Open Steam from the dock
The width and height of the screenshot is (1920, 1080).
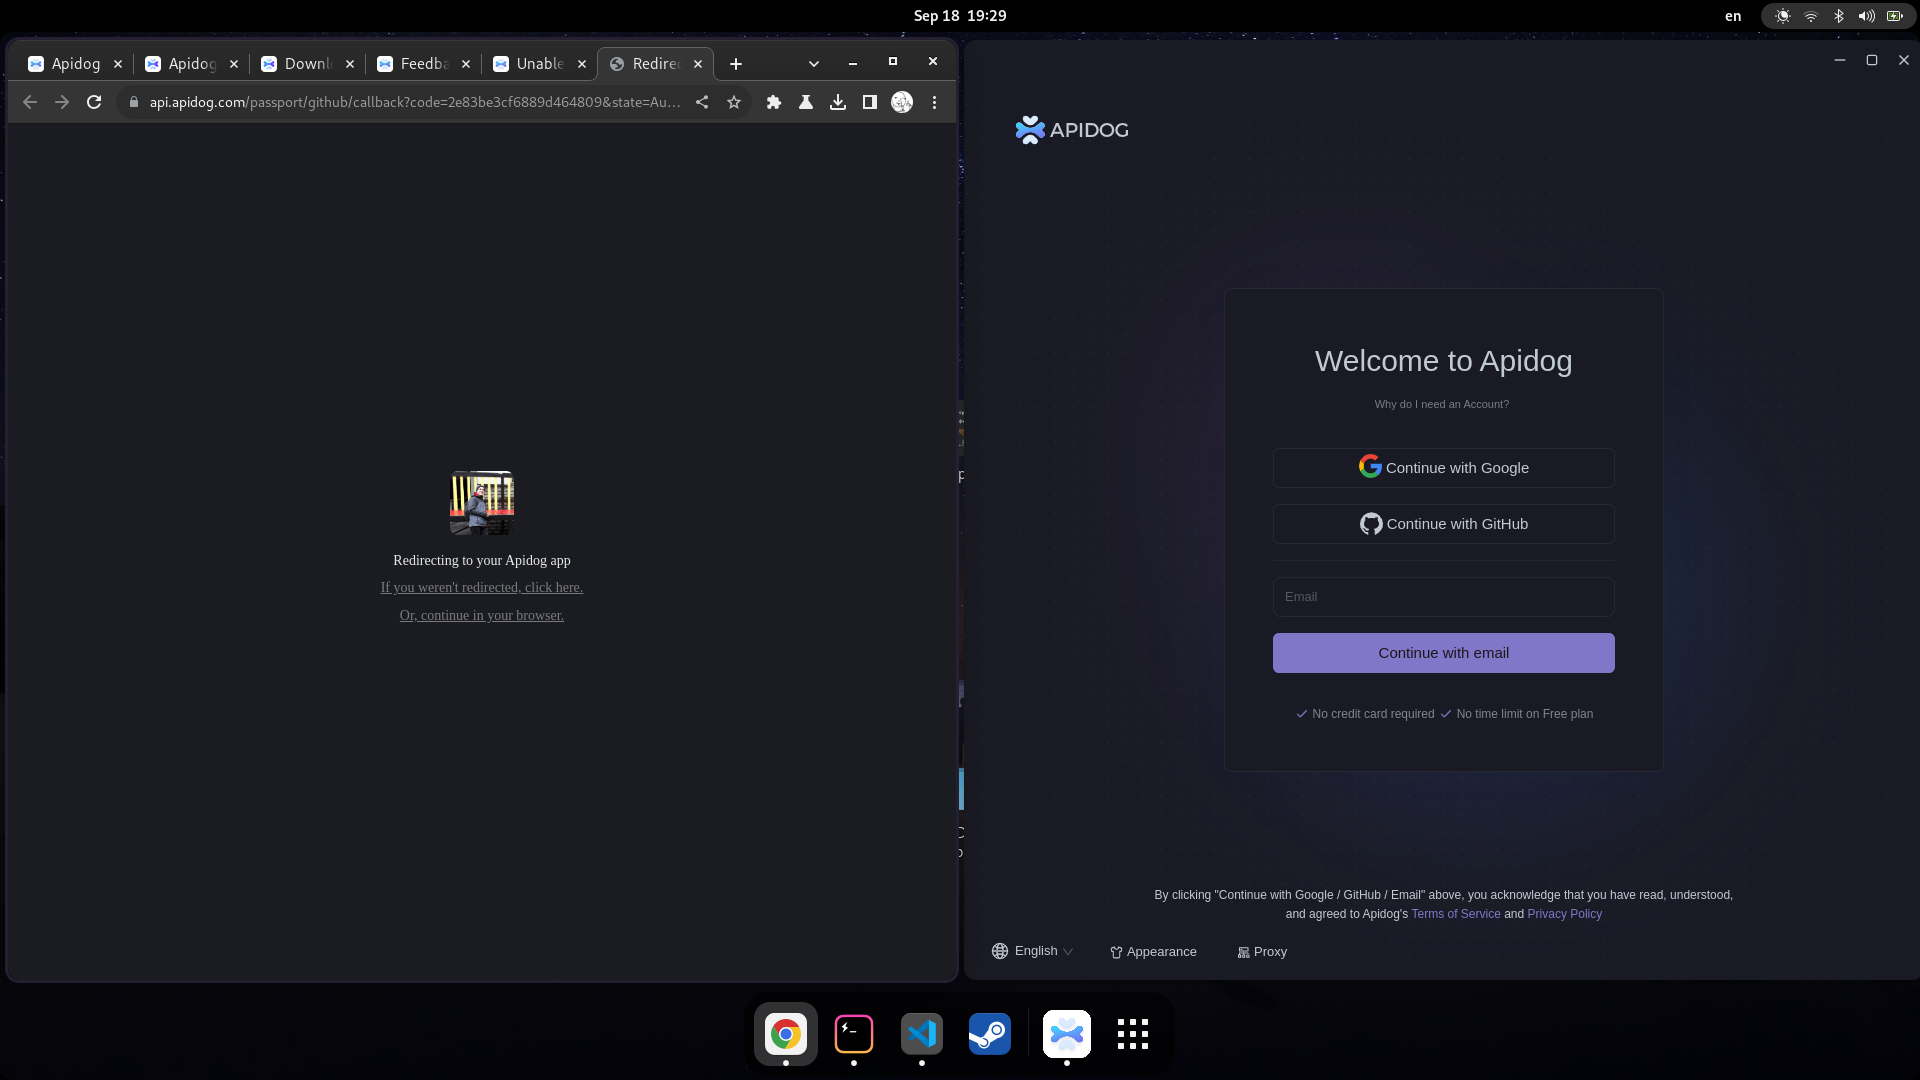click(x=990, y=1034)
